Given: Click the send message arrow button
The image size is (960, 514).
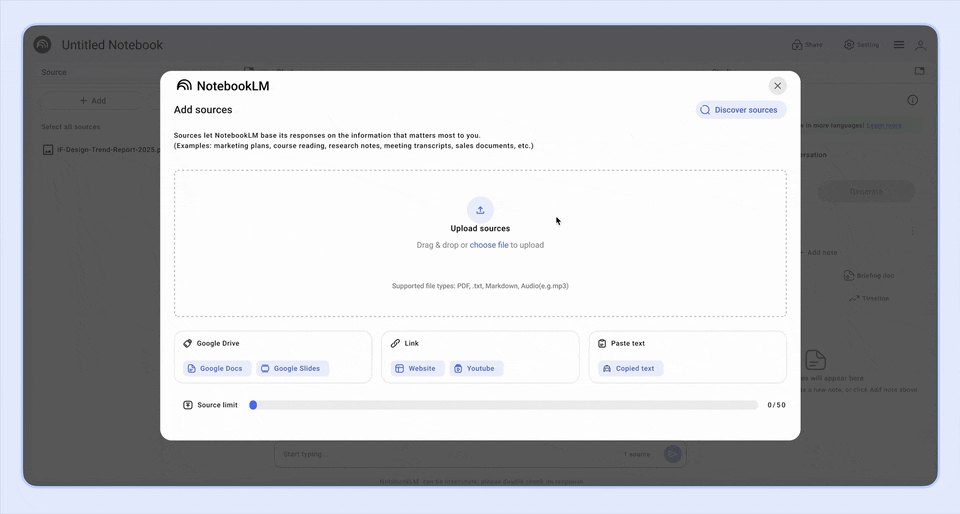Looking at the screenshot, I should (x=672, y=454).
